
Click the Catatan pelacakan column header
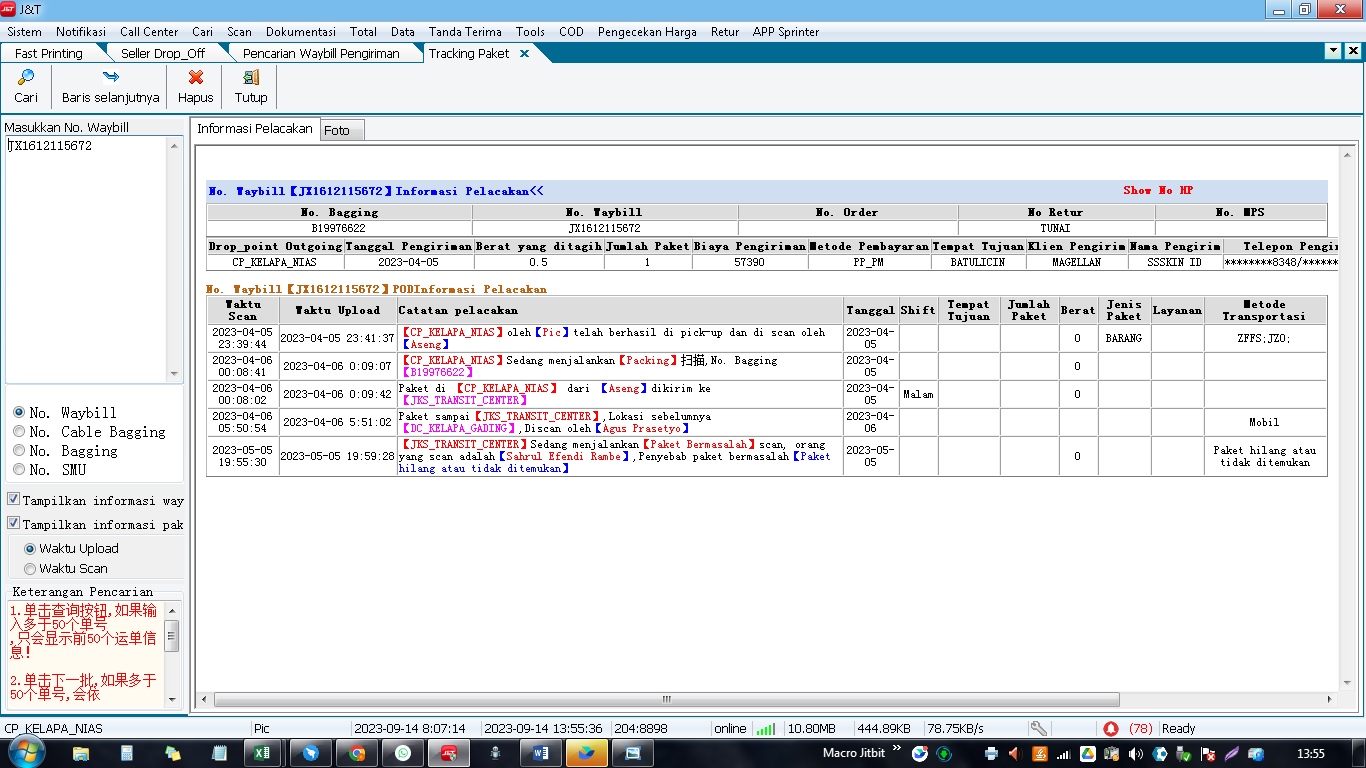click(x=620, y=310)
